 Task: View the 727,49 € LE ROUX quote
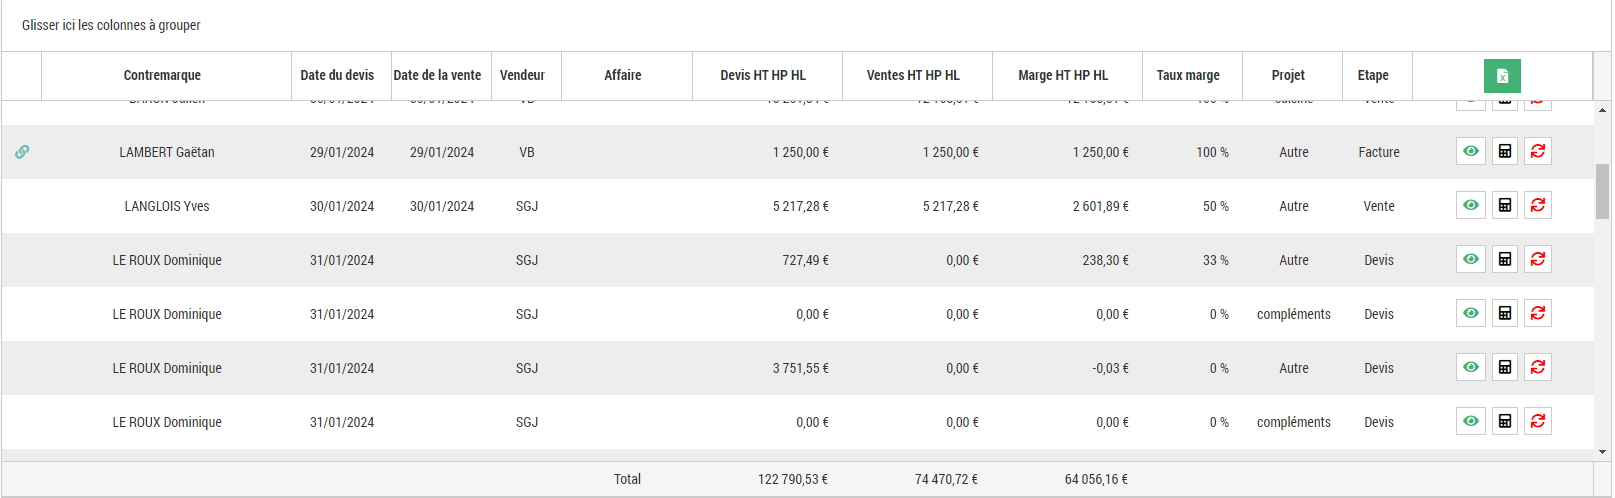(1470, 260)
